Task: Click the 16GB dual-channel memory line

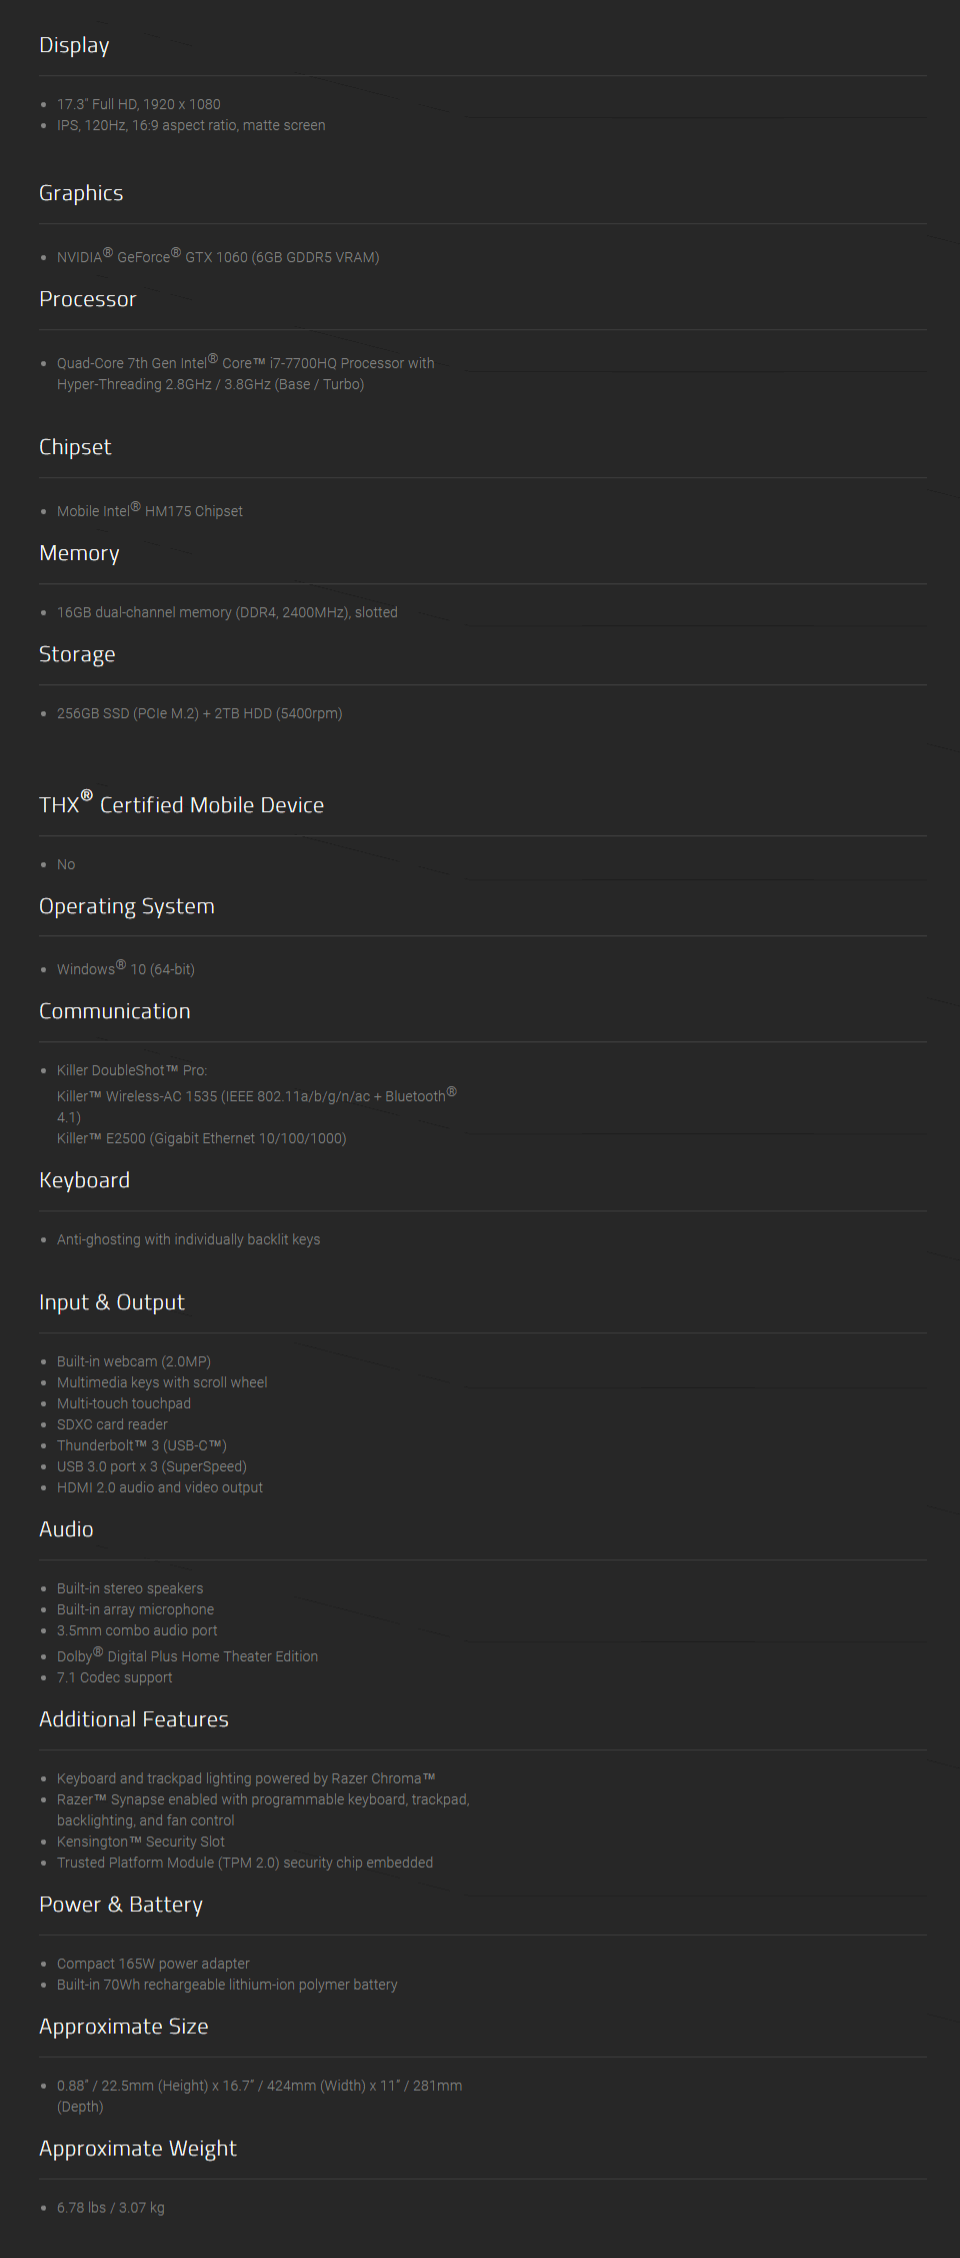Action: 227,612
